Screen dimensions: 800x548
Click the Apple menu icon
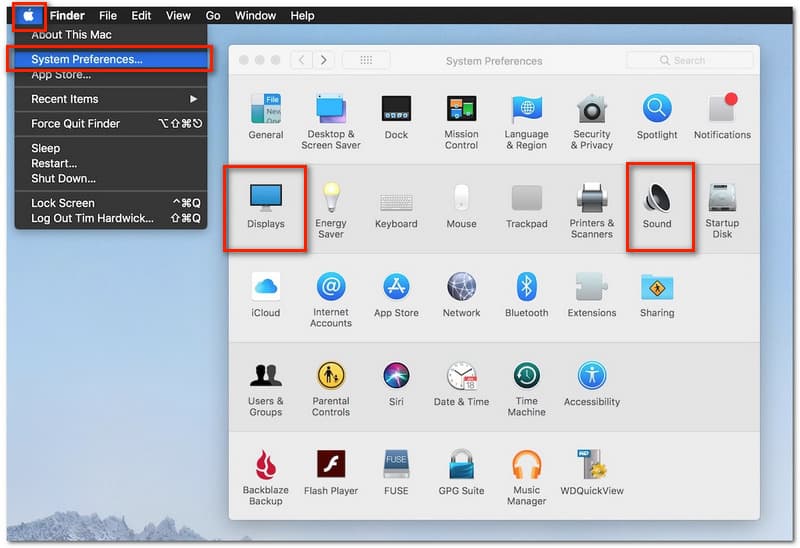pyautogui.click(x=29, y=16)
